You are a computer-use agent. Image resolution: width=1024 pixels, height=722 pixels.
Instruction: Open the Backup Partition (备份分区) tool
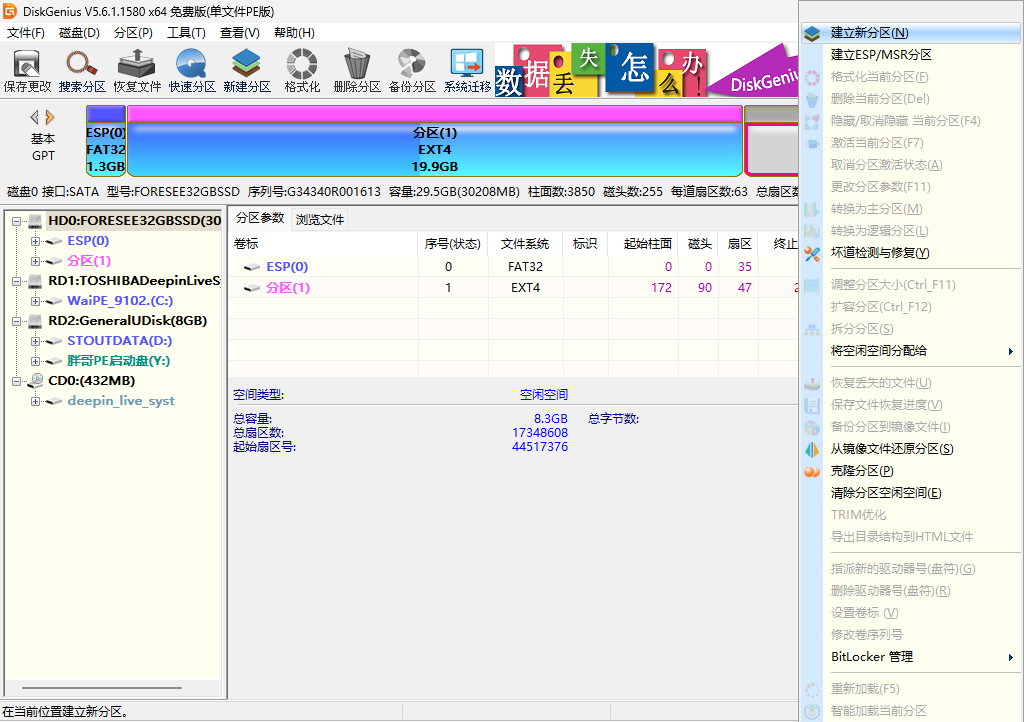(x=411, y=71)
